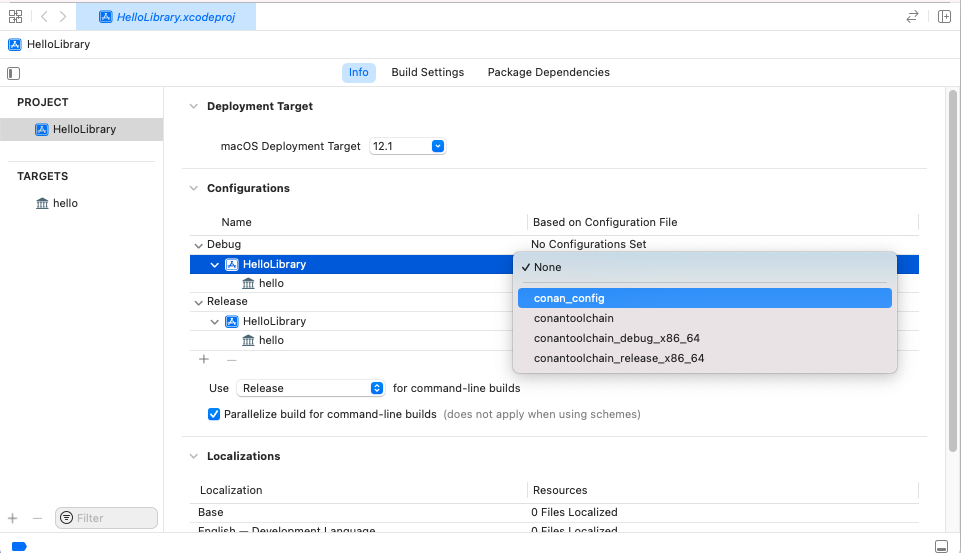Click the HelloLibrary.xcodeproj tab title

tap(176, 17)
